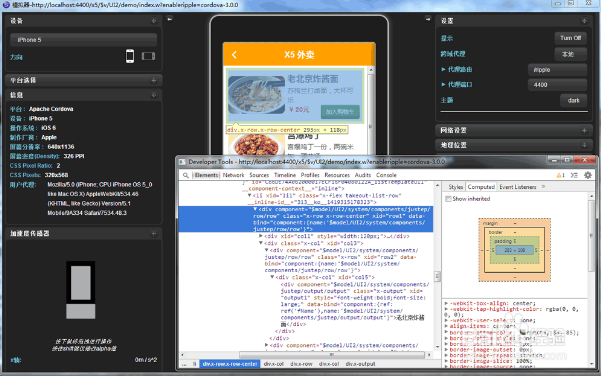Click the DevTools search magnifier icon

tap(186, 175)
